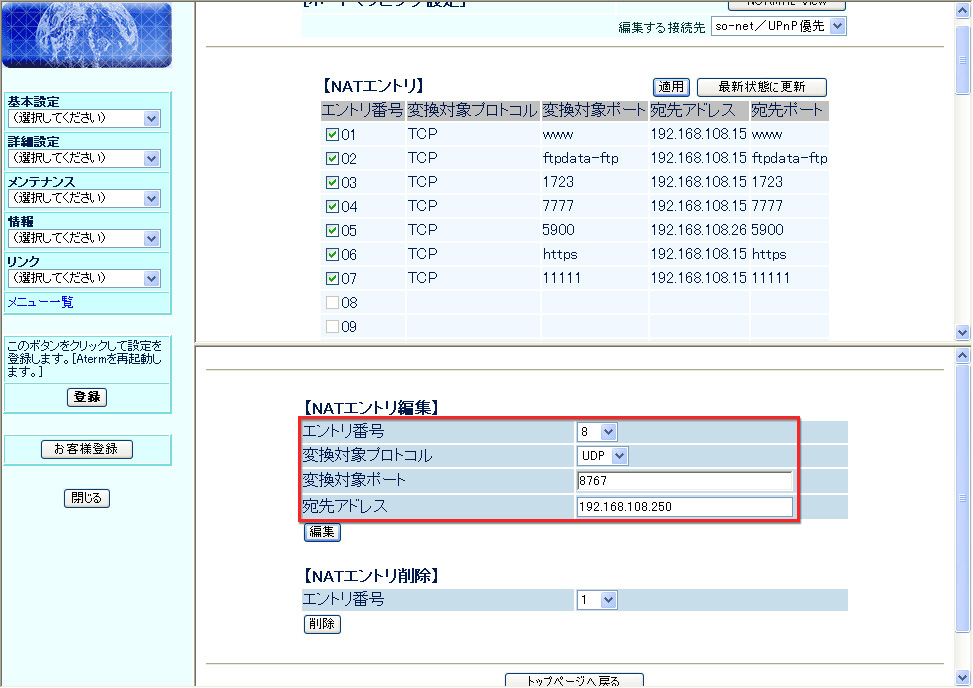The width and height of the screenshot is (973, 688).
Task: Open entry number dropdown in NATエントリ削除
Action: [x=597, y=600]
